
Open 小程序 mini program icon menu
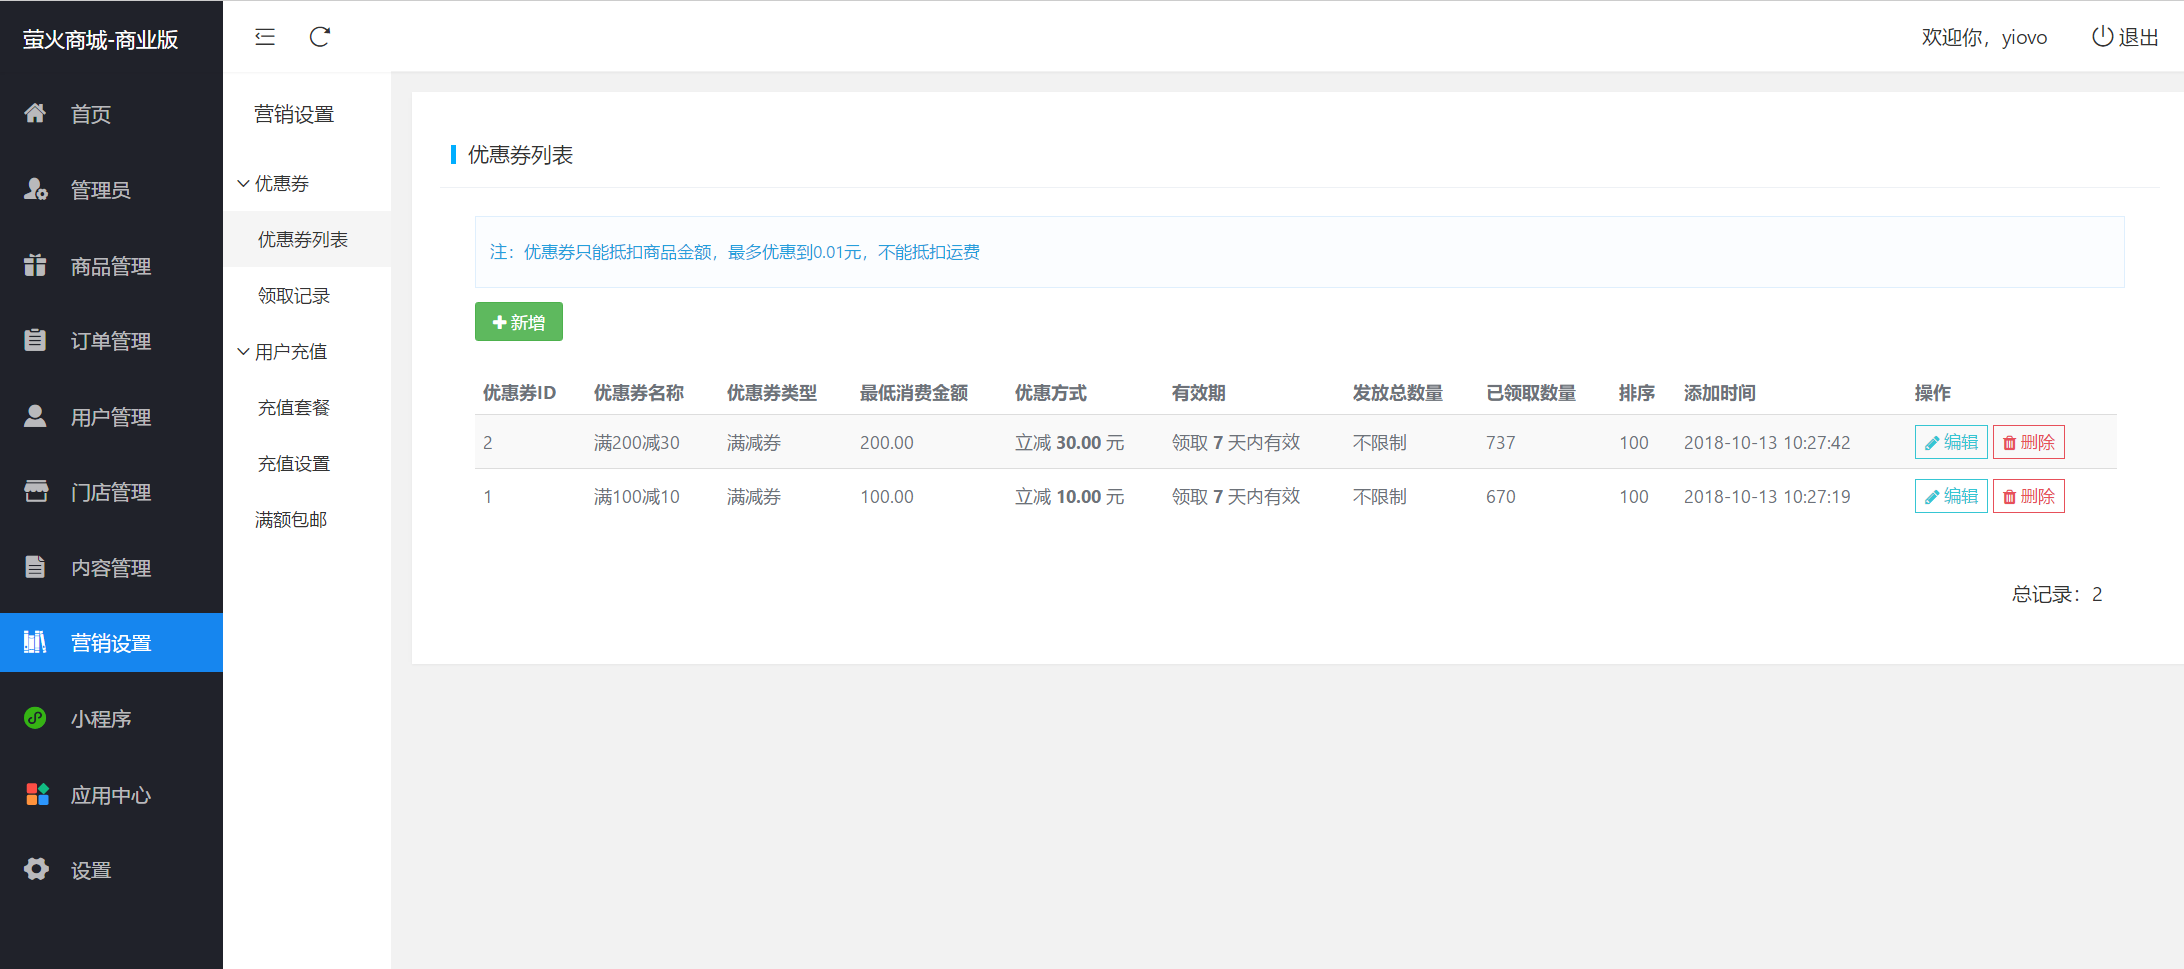coord(36,719)
